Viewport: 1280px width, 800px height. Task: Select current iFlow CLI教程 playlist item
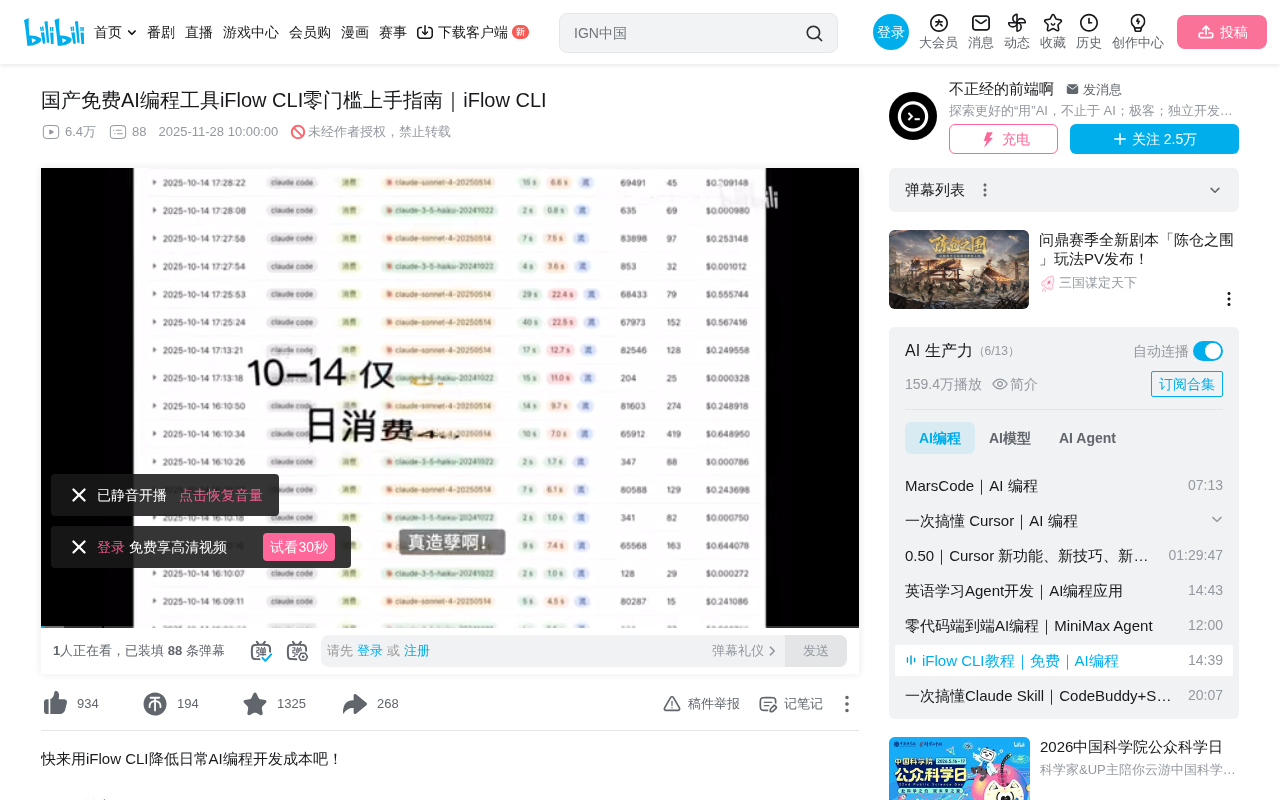click(1064, 660)
